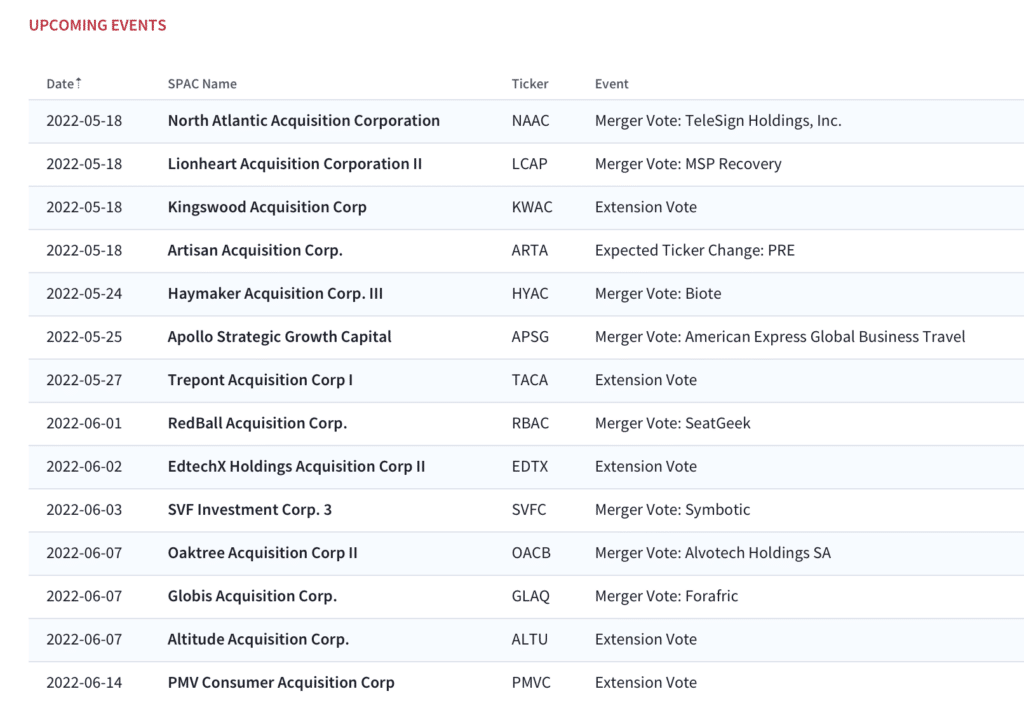Open Trepont Acquisition Corp I
Image resolution: width=1024 pixels, height=703 pixels.
click(260, 380)
